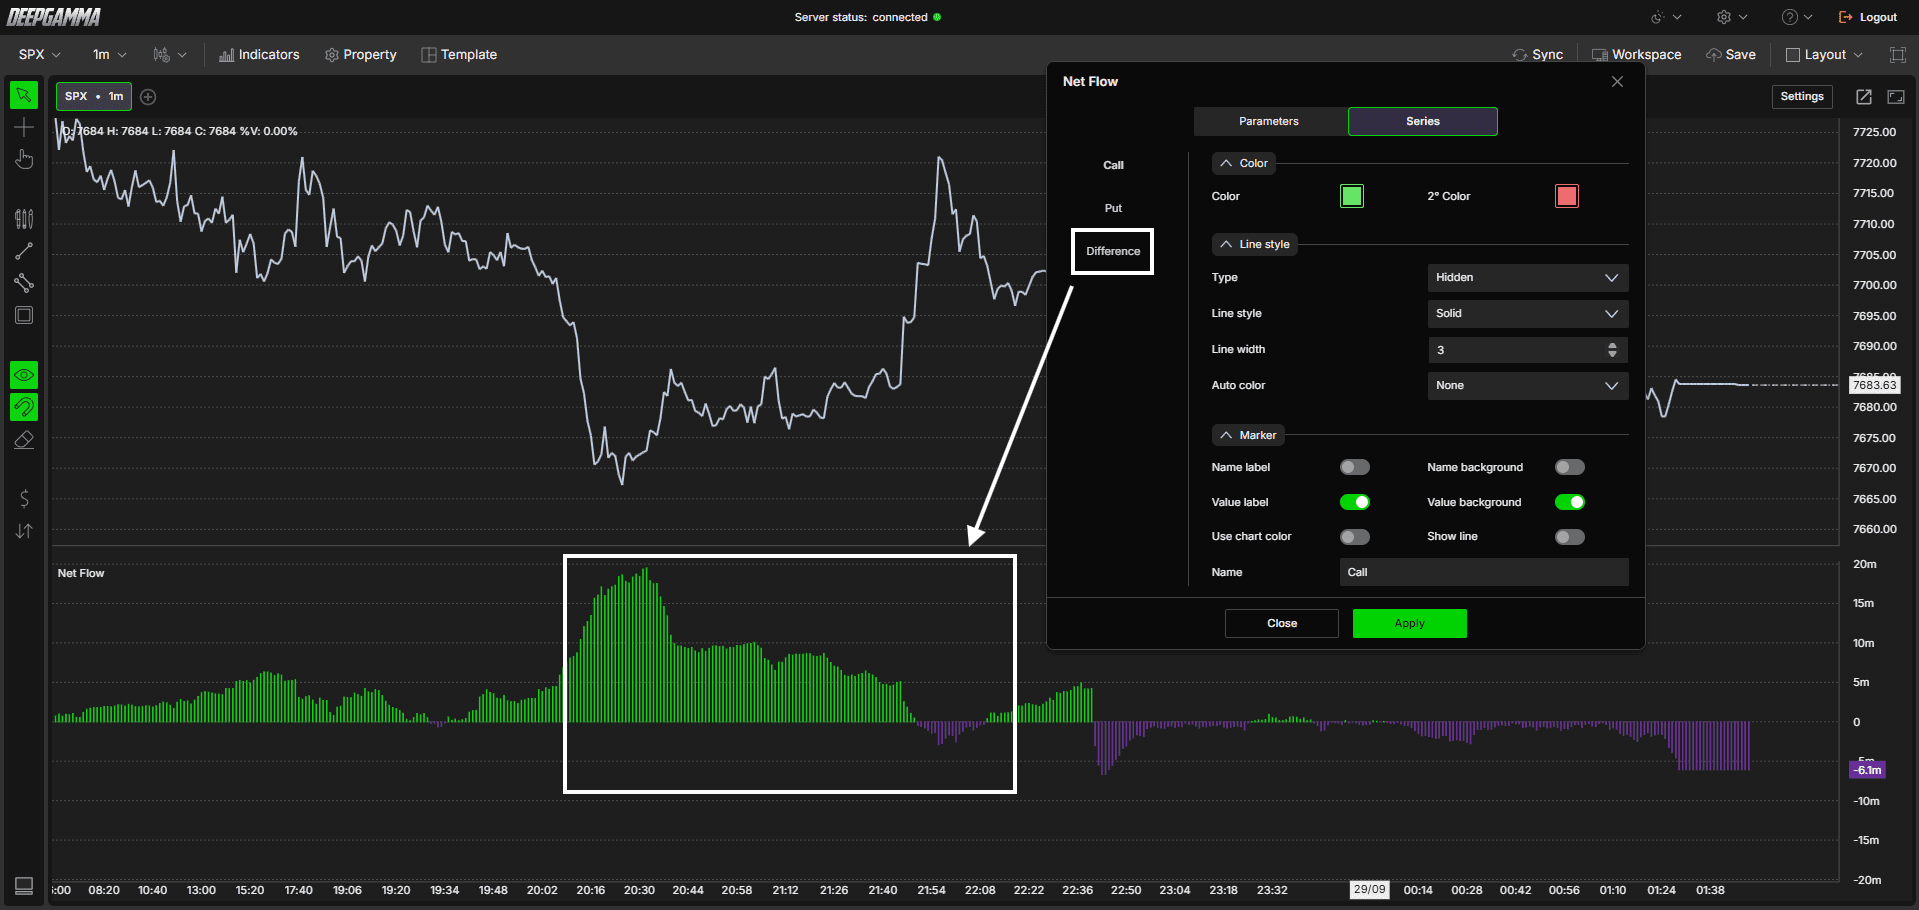Select the Put series item
Viewport: 1919px width, 910px height.
click(x=1113, y=208)
